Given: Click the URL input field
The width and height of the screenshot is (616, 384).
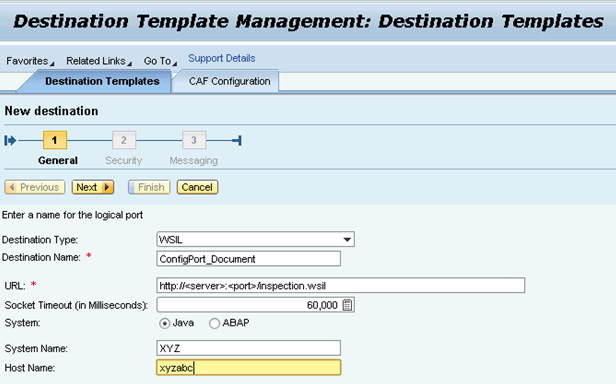Looking at the screenshot, I should pyautogui.click(x=340, y=285).
